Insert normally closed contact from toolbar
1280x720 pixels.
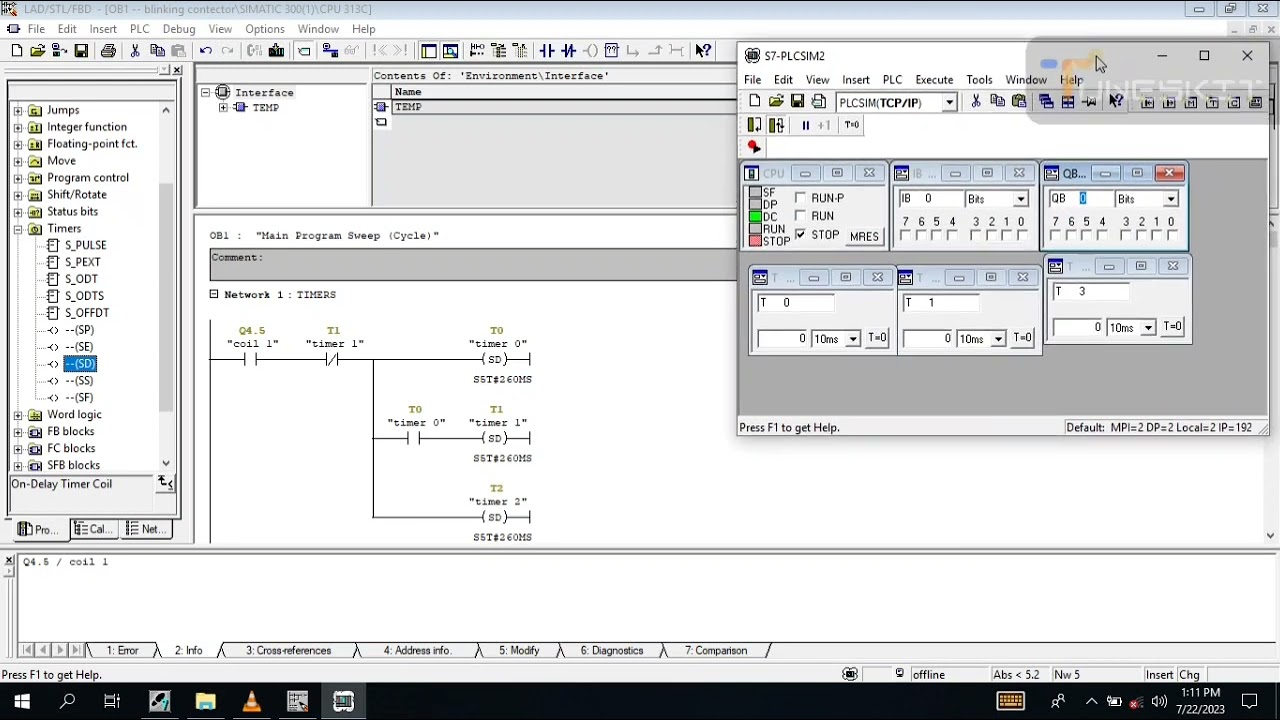point(568,51)
